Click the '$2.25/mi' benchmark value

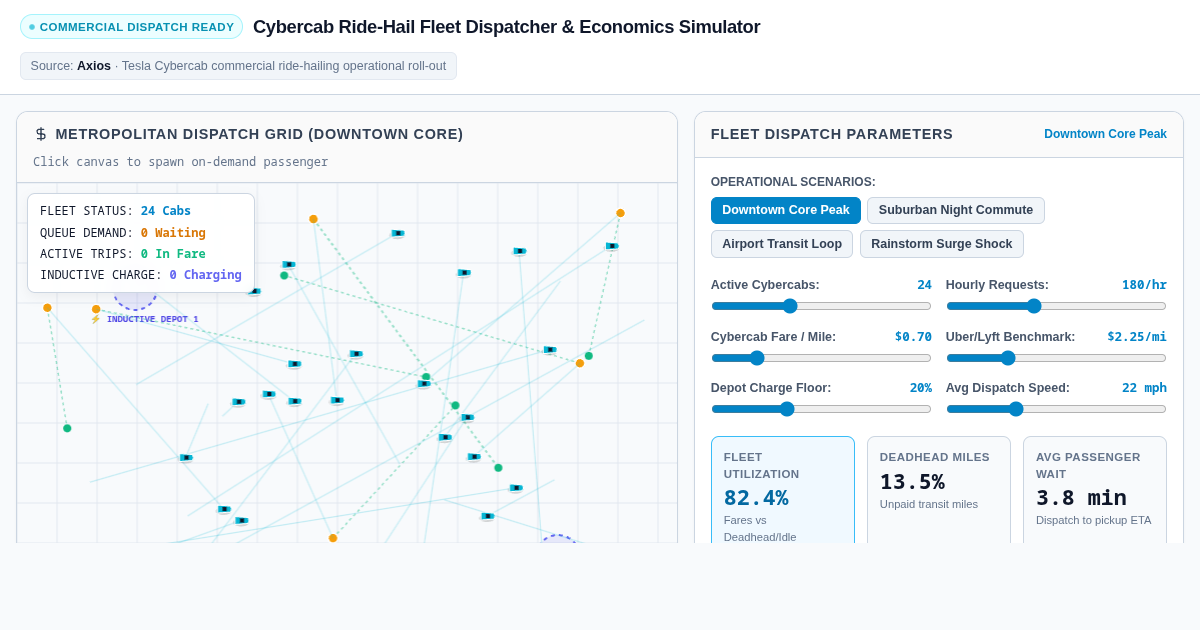point(1137,337)
